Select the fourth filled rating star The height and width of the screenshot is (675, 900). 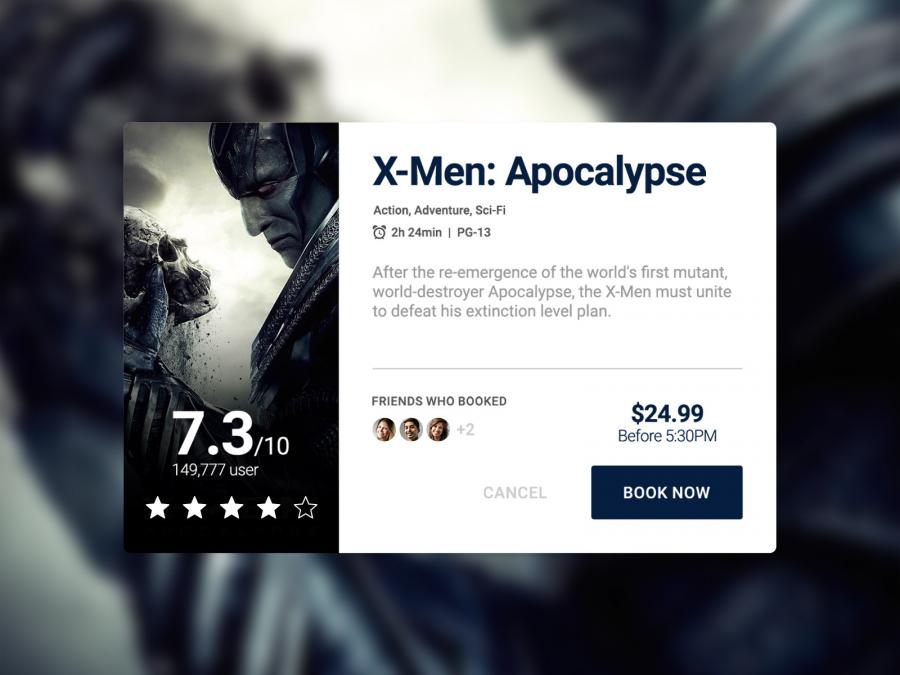[x=269, y=508]
